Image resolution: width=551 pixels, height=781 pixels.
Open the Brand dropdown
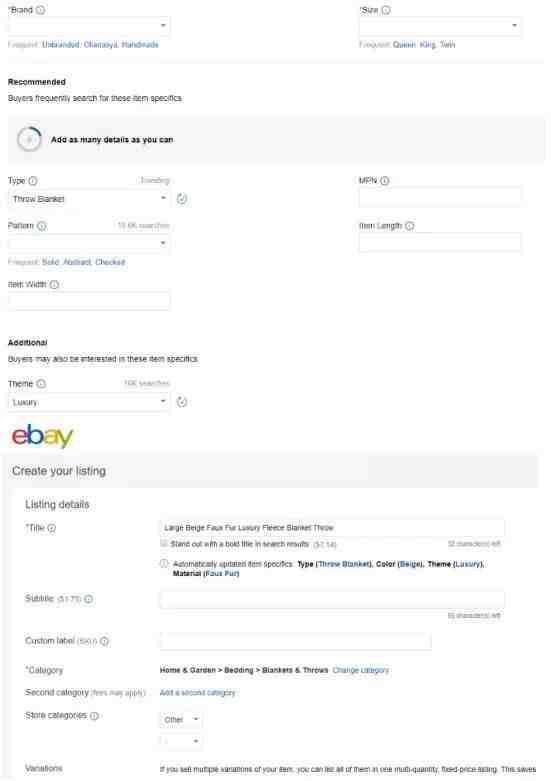tap(89, 25)
